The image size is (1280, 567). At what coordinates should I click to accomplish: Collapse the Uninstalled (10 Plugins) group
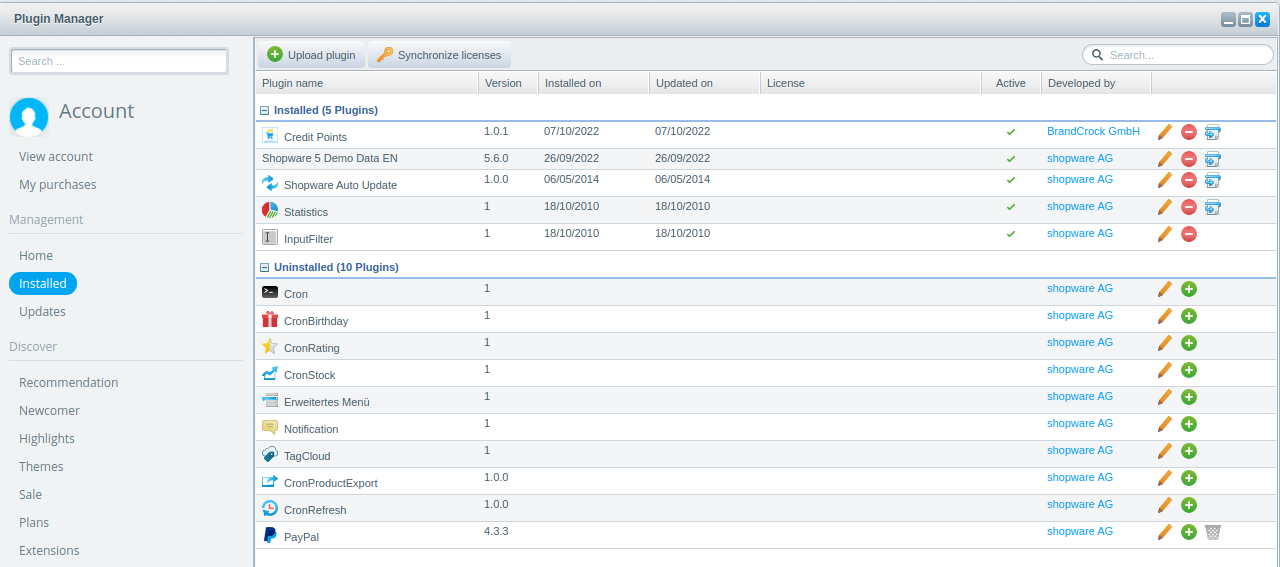265,268
